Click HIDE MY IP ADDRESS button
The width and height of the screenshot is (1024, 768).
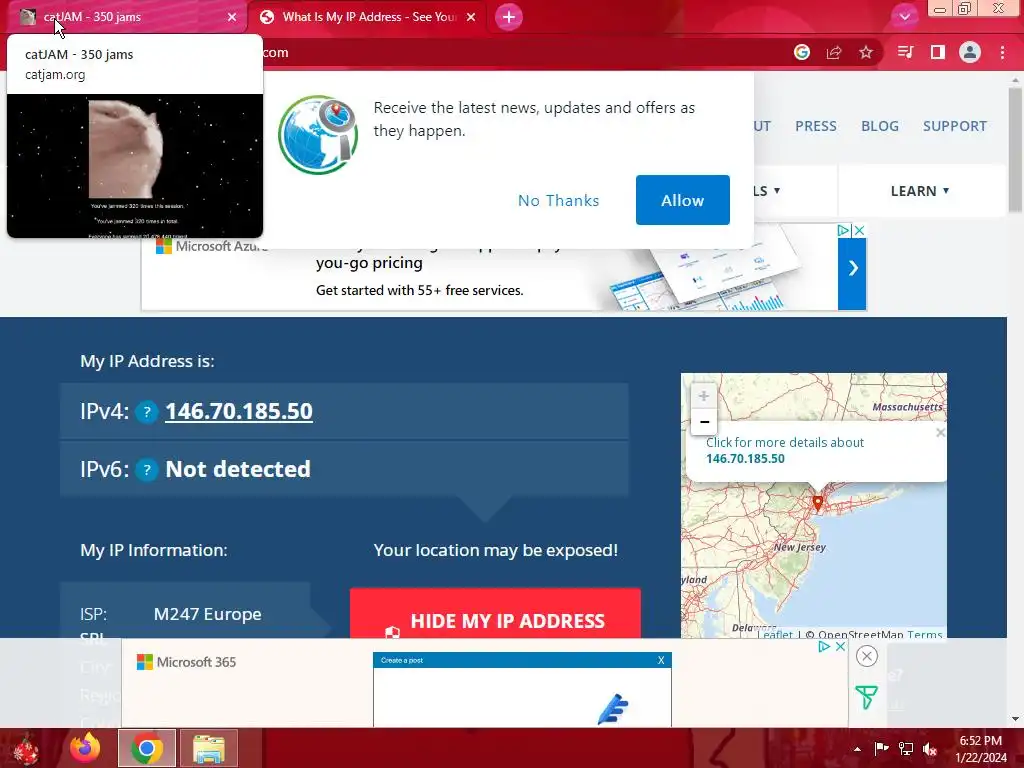click(x=495, y=614)
